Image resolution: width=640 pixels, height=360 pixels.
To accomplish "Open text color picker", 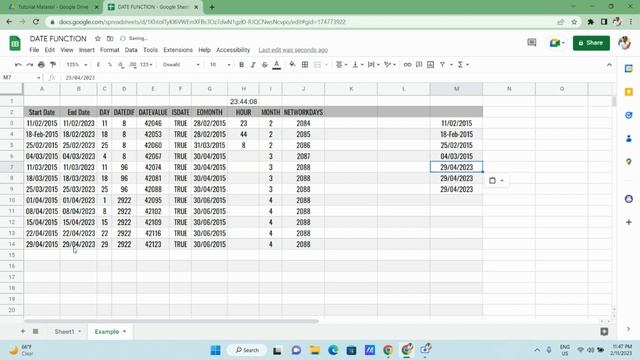I will pyautogui.click(x=276, y=64).
